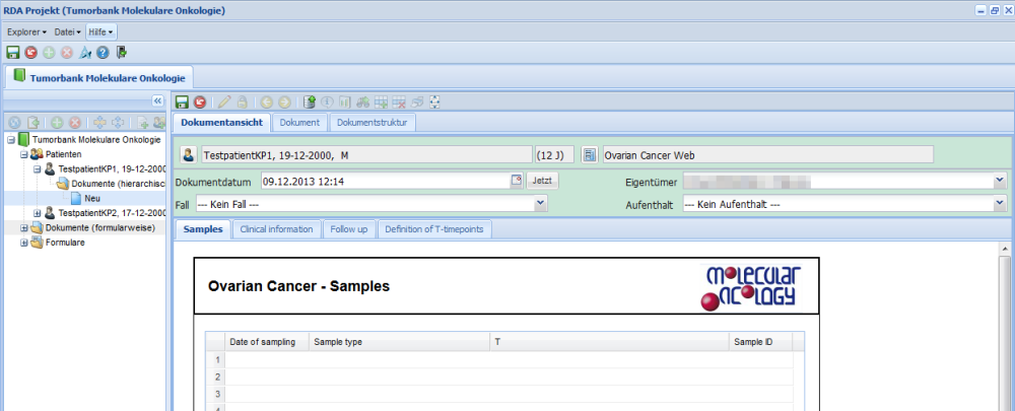Screen dimensions: 1015x411
Task: Switch to the Clinical information tab
Action: click(276, 229)
